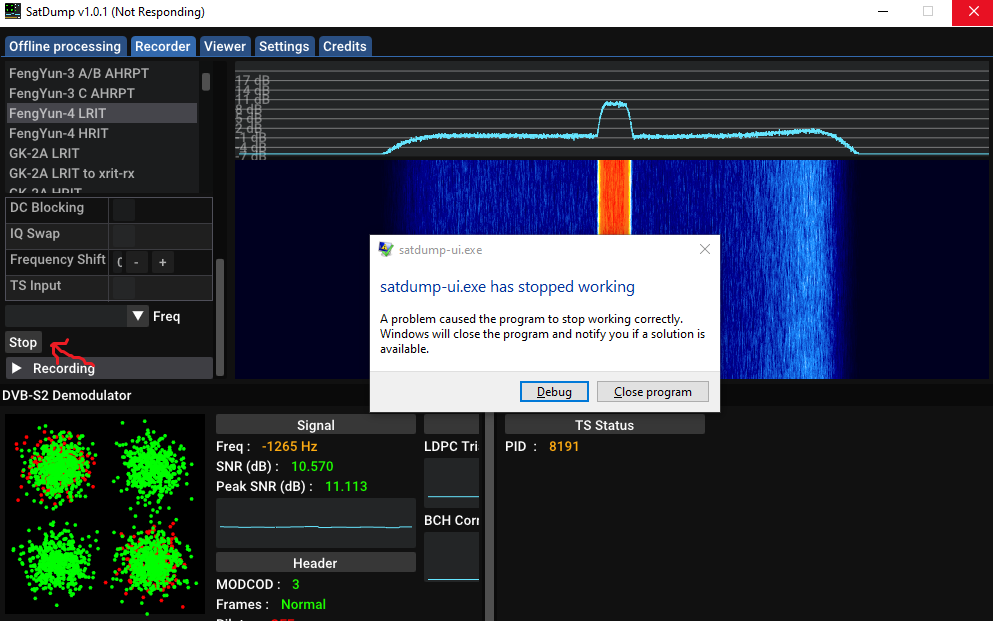
Task: Toggle the IQ Swap option
Action: click(122, 236)
